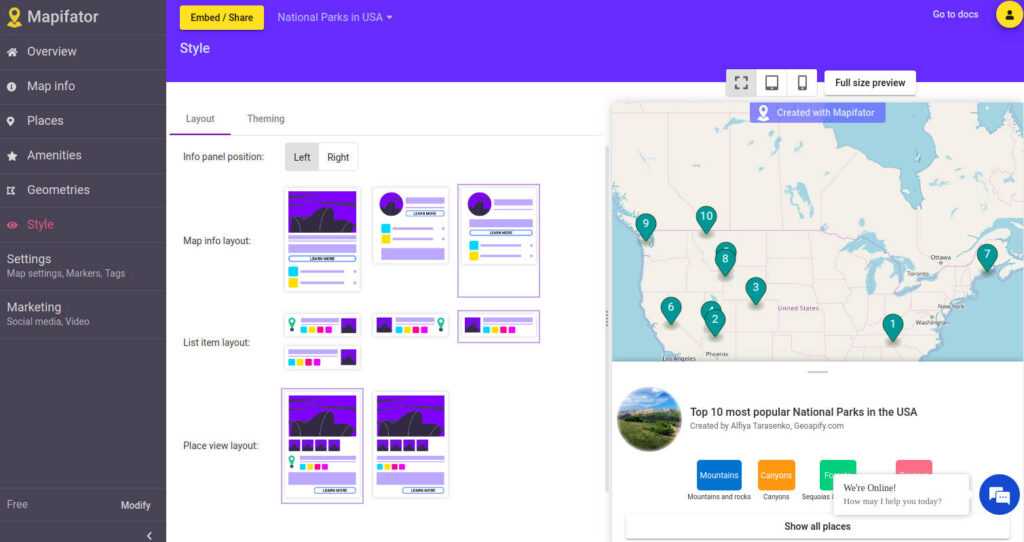The image size is (1024, 542).
Task: Switch to the Theming tab
Action: 266,119
